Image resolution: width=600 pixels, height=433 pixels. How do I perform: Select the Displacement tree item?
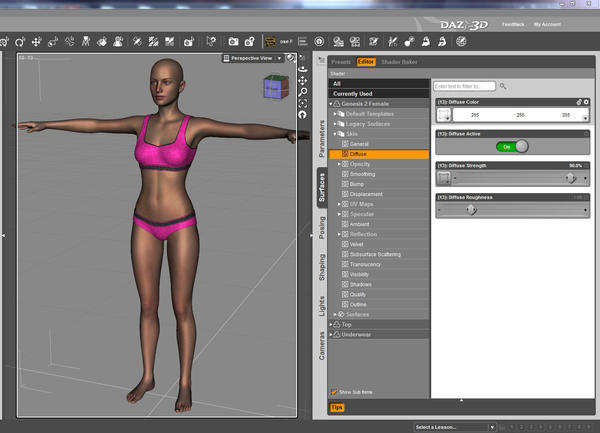(x=366, y=194)
